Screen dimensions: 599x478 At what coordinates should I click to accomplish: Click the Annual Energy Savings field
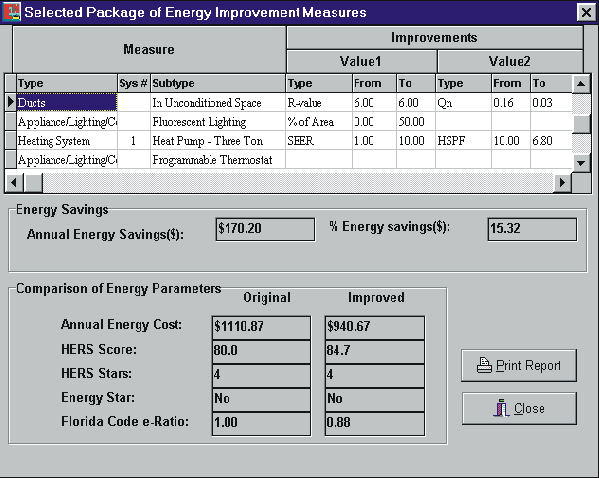point(266,229)
